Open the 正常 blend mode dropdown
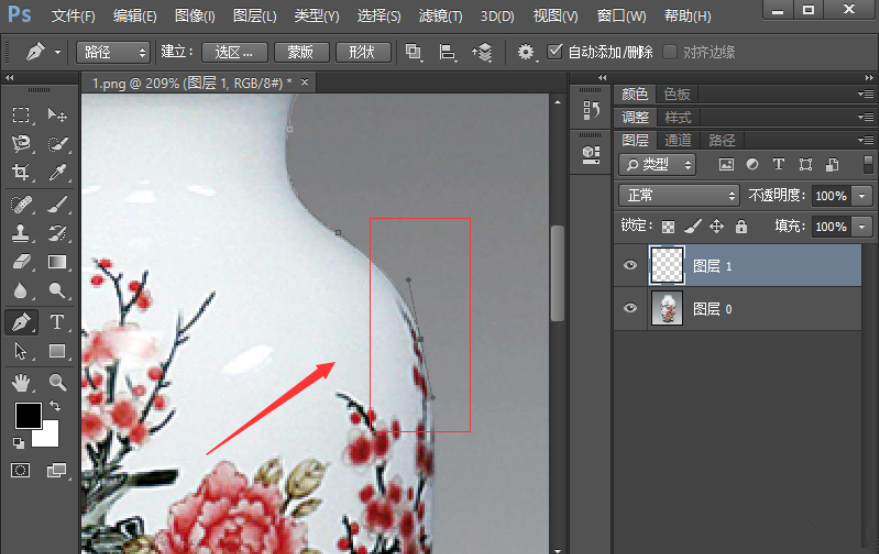 coord(678,196)
